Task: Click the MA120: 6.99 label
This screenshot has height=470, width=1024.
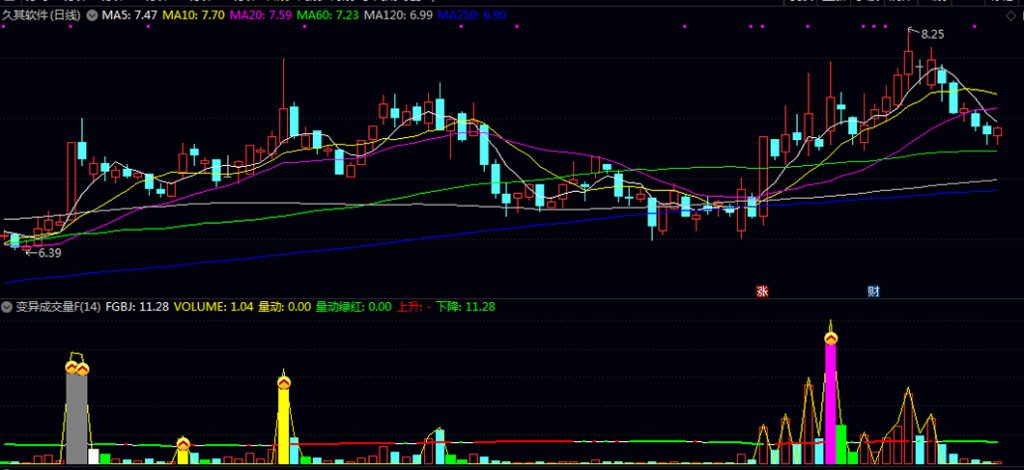Action: (x=399, y=16)
